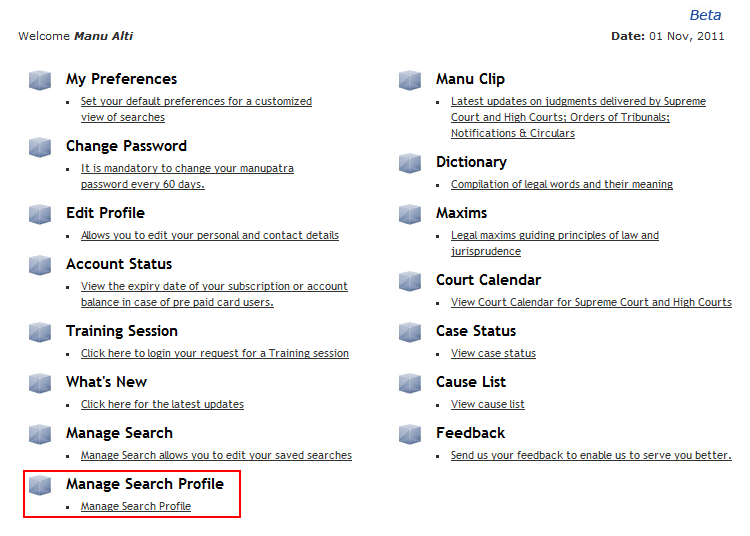Click the View case status link
750x536 pixels.
[493, 353]
